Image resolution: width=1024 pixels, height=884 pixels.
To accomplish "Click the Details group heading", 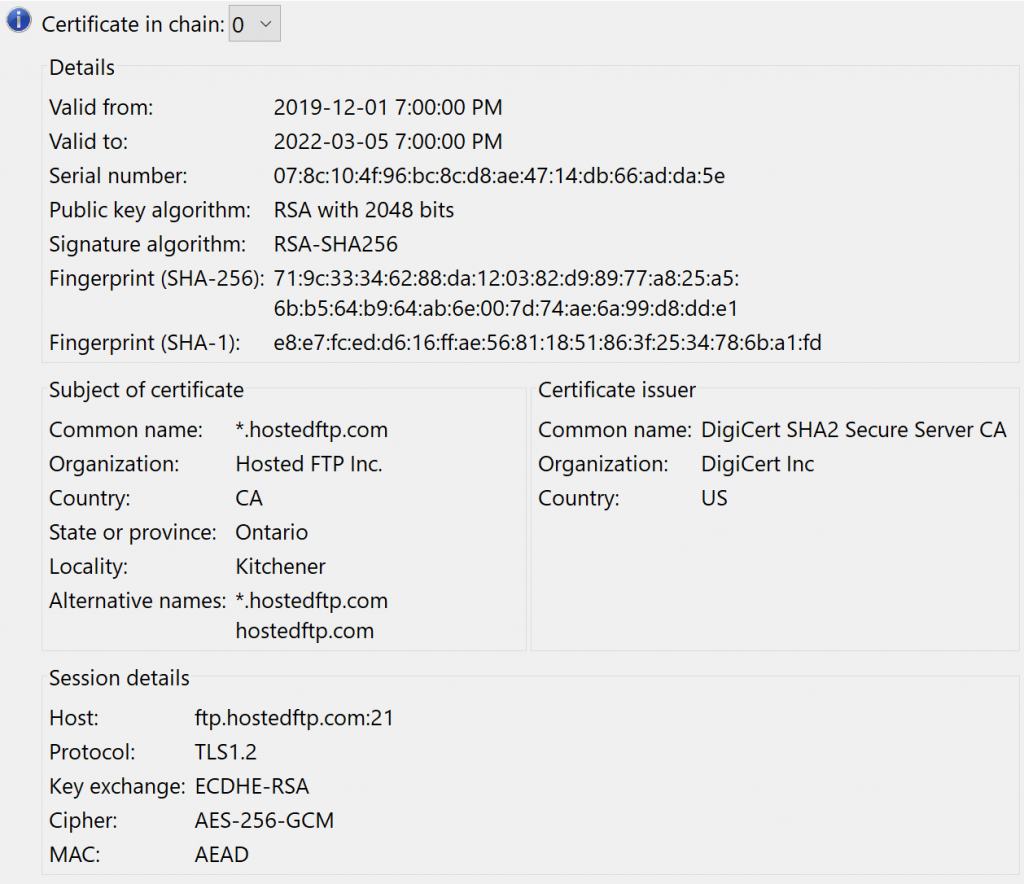I will tap(82, 67).
